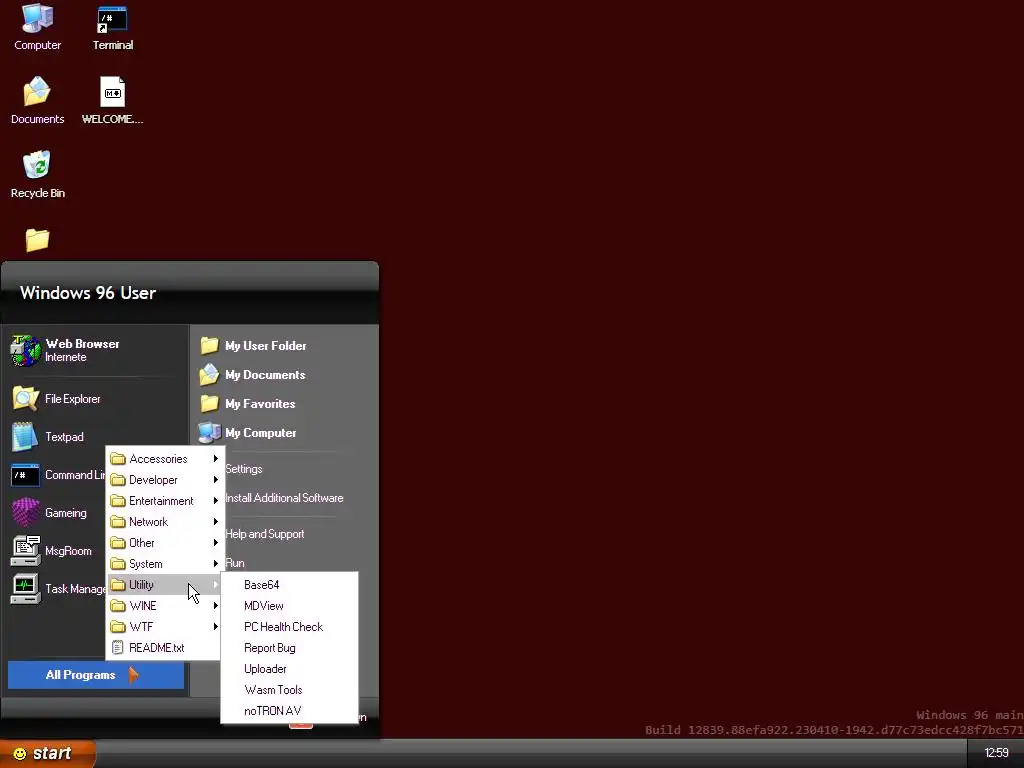The height and width of the screenshot is (768, 1024).
Task: Open Install Additional Software
Action: pyautogui.click(x=284, y=498)
